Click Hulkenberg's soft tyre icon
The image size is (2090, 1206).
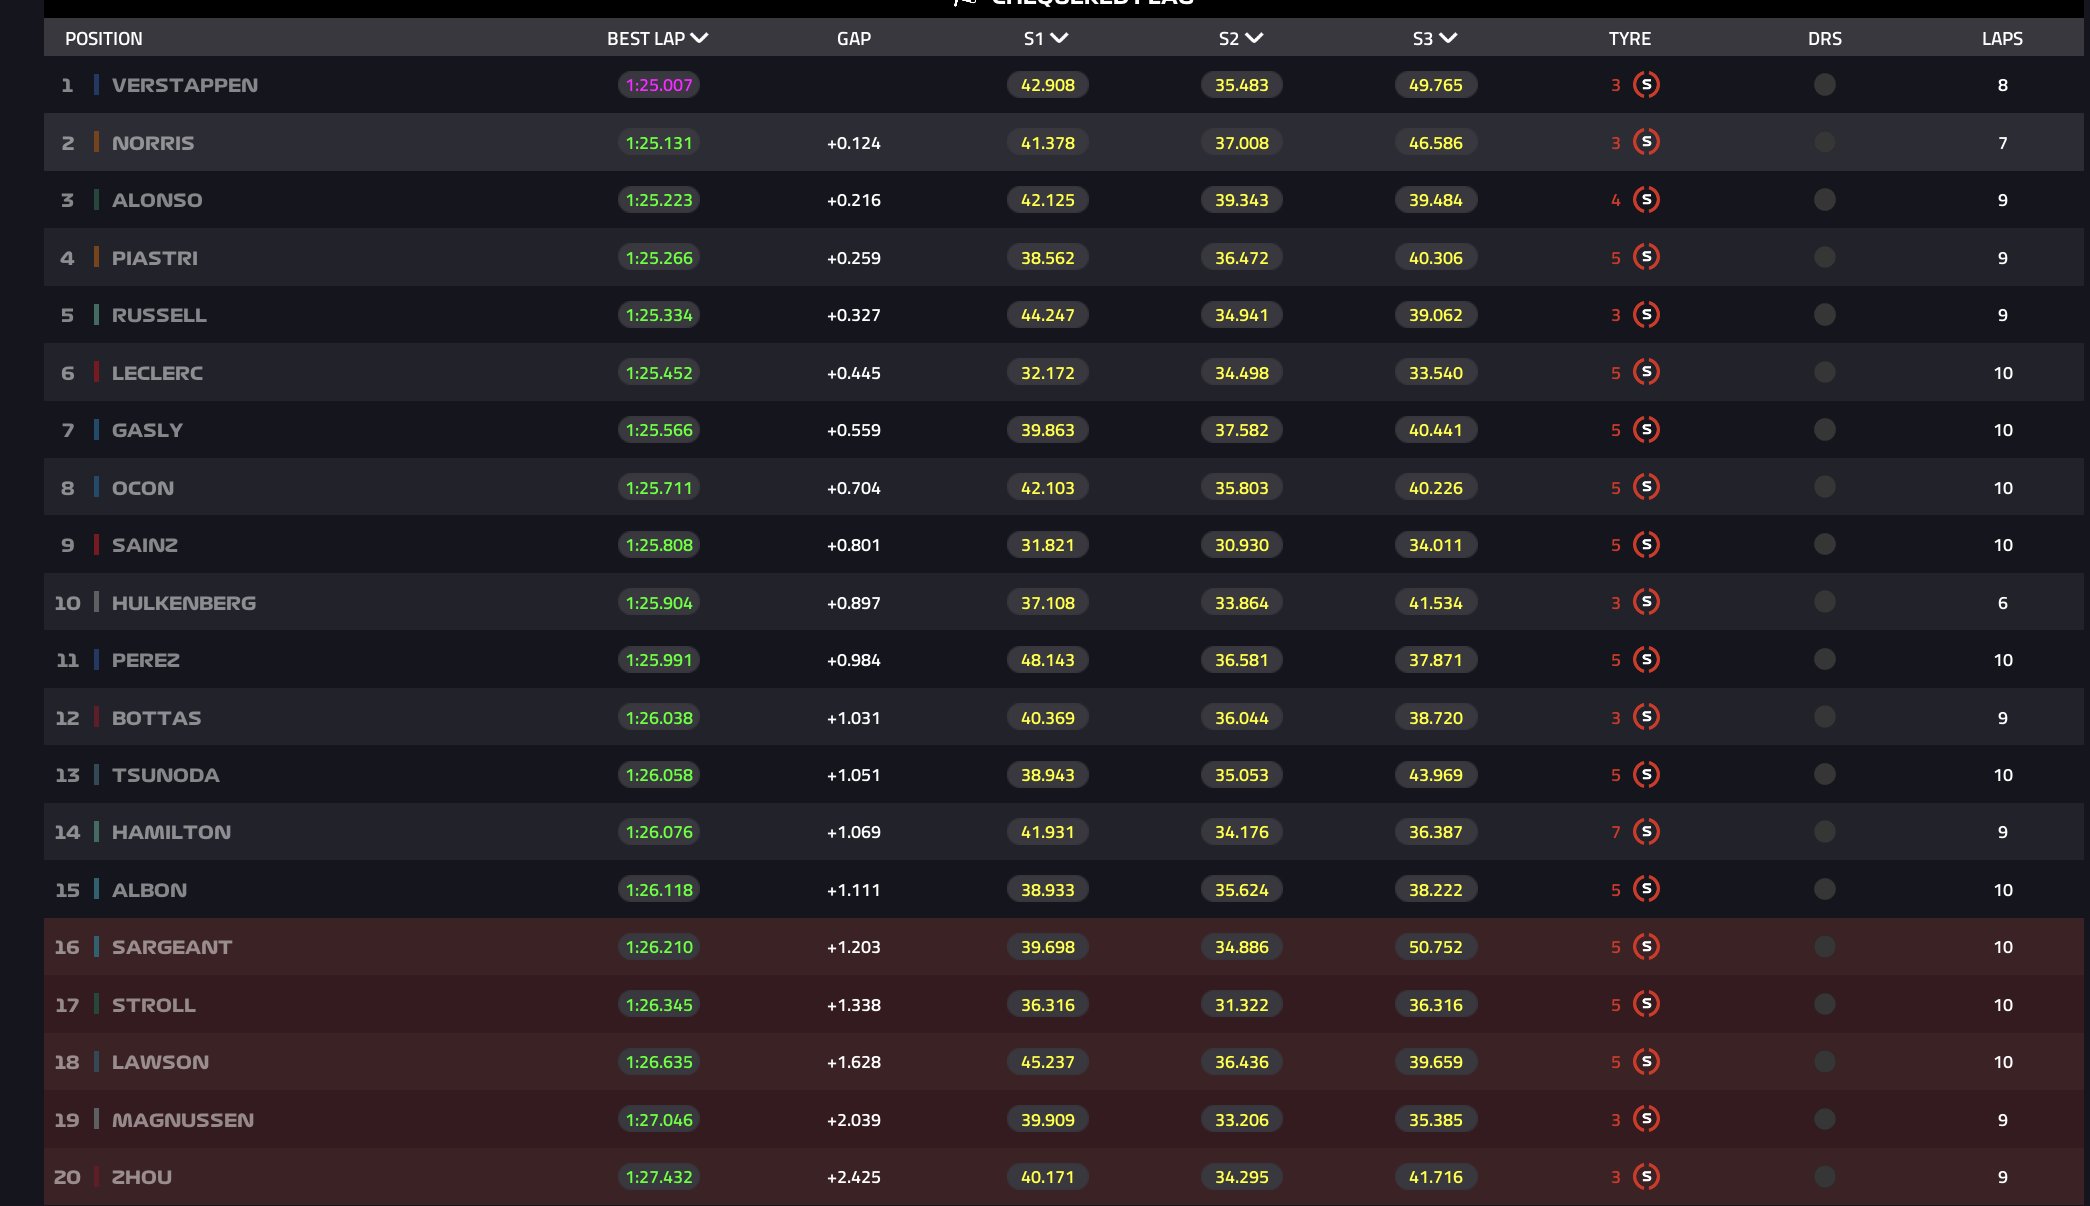tap(1646, 602)
